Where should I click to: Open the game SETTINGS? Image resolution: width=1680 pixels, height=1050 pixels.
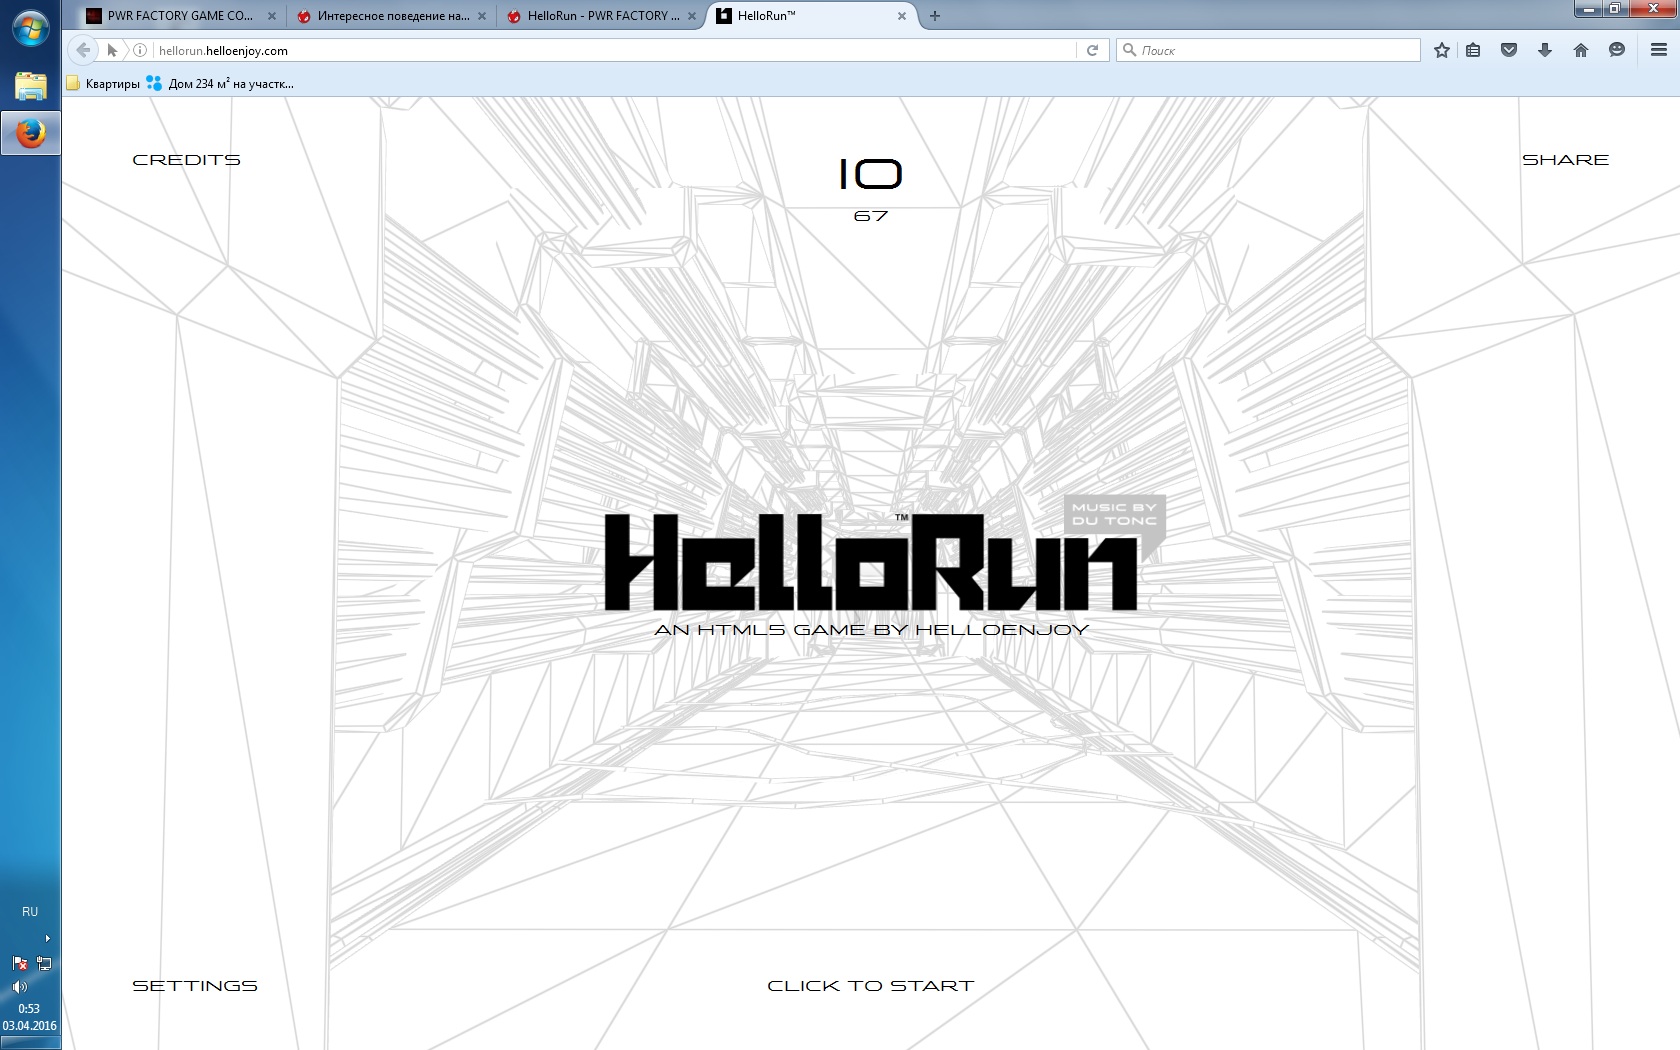[x=194, y=986]
